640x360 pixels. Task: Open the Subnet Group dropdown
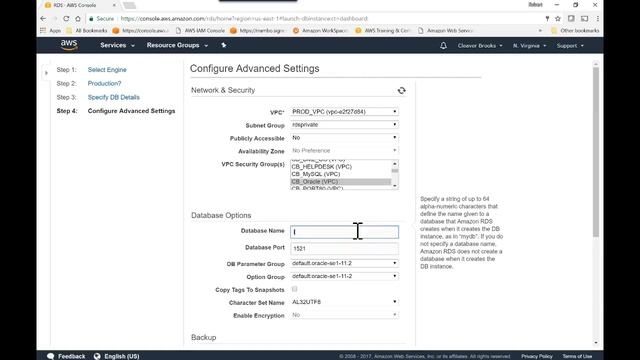coord(344,124)
